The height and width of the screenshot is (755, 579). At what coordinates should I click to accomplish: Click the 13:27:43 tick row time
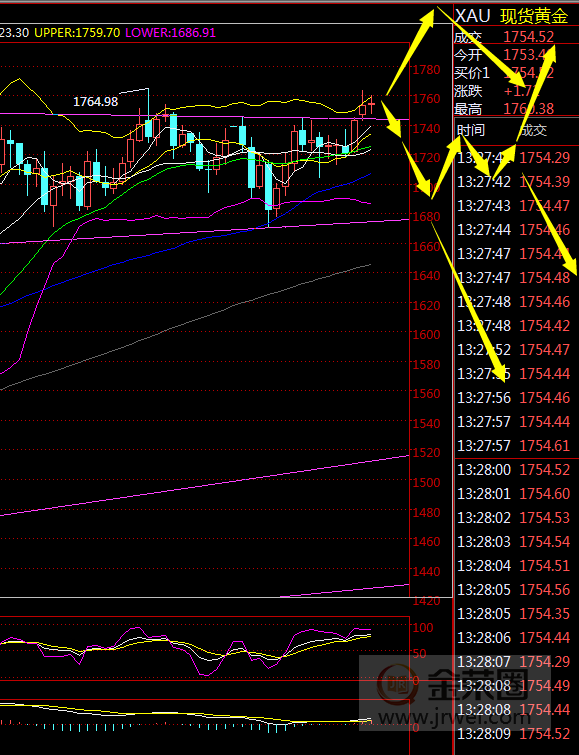[484, 206]
